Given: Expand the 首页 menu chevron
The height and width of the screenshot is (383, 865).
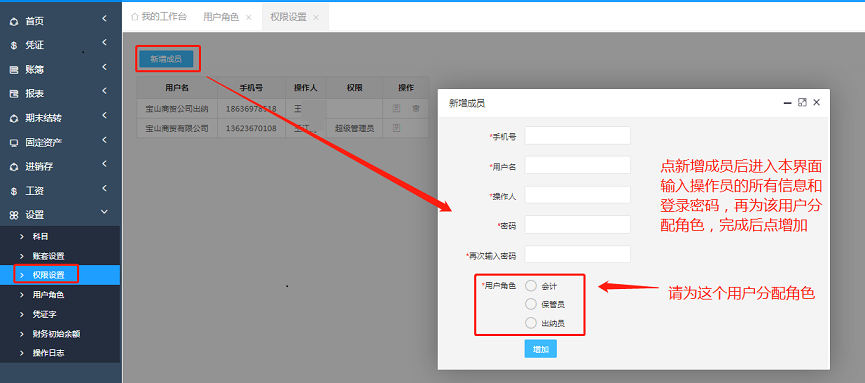Looking at the screenshot, I should (x=104, y=19).
